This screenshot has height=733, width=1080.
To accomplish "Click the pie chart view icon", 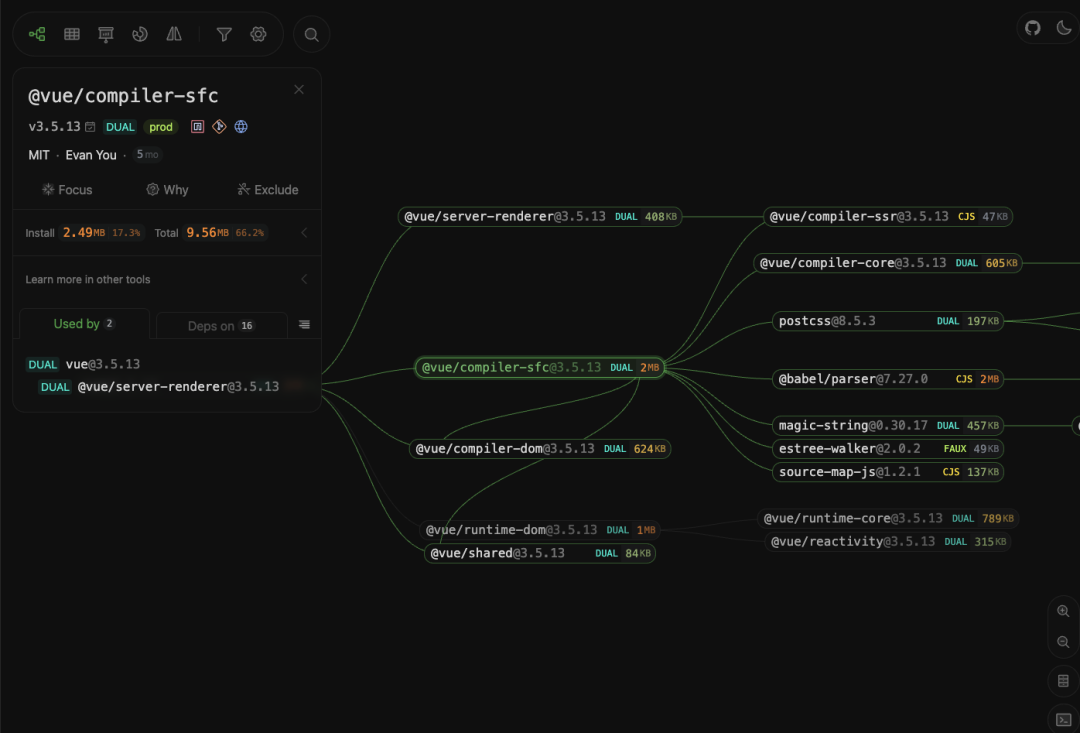I will [139, 33].
